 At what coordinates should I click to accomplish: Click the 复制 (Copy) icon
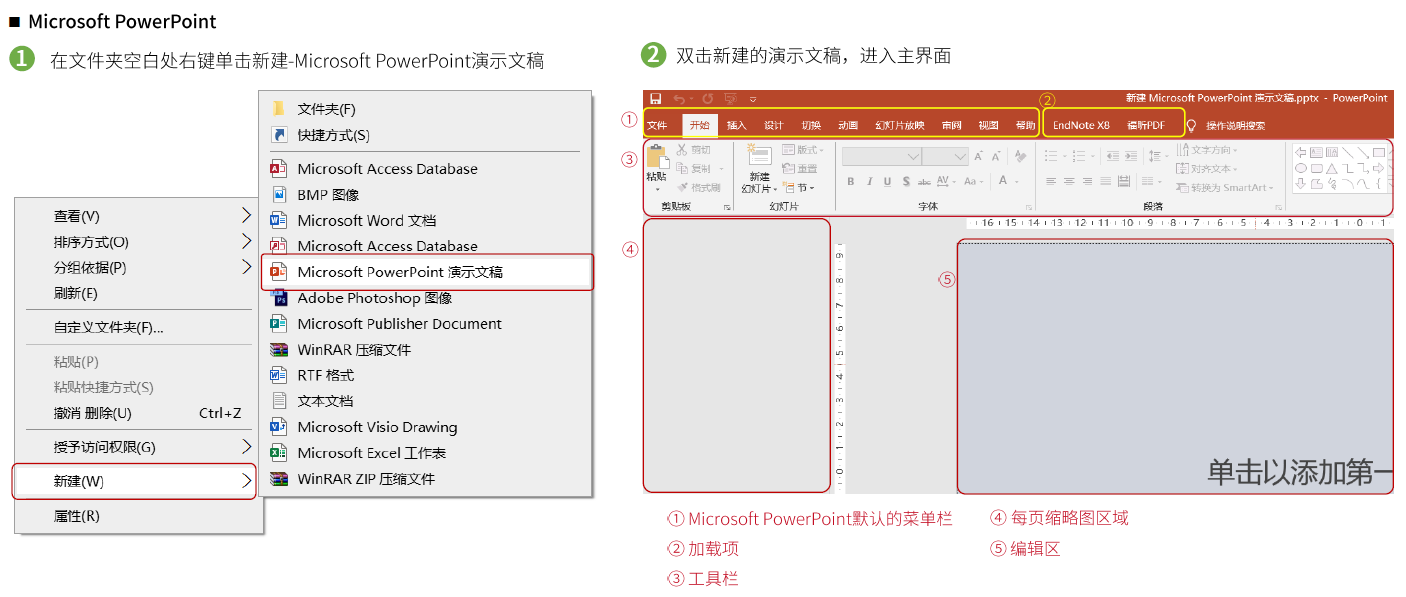[682, 168]
